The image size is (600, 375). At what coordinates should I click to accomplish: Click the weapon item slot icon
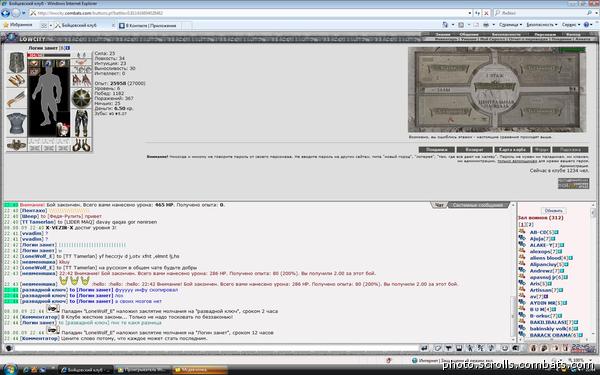[x=16, y=99]
